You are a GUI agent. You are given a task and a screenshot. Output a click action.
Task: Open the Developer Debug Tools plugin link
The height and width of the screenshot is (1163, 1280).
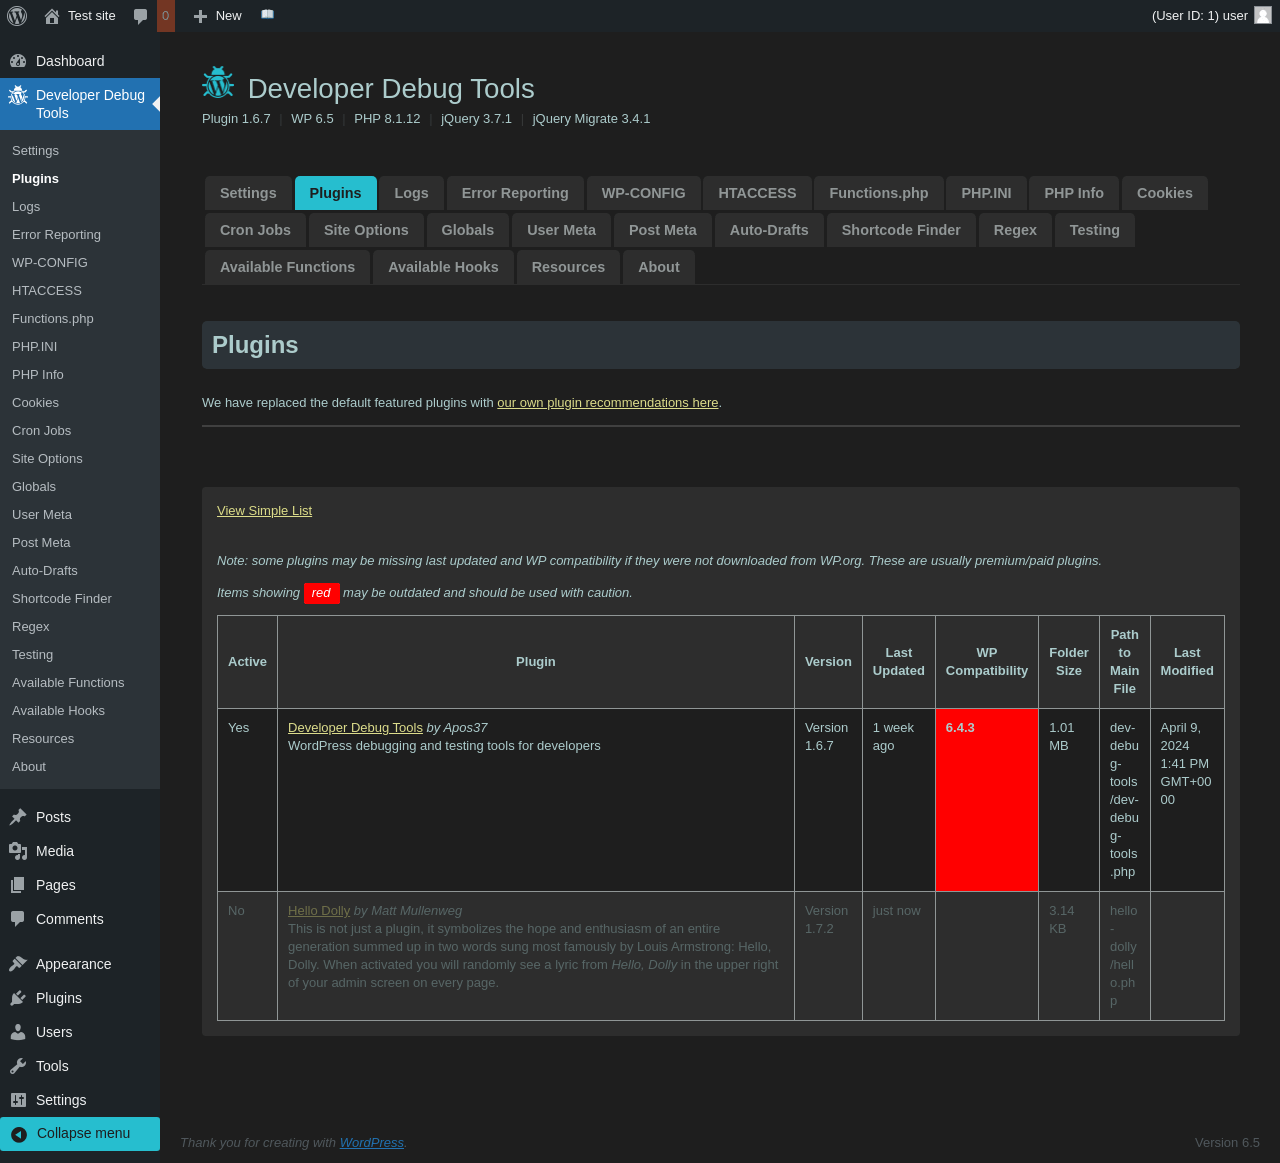[355, 728]
